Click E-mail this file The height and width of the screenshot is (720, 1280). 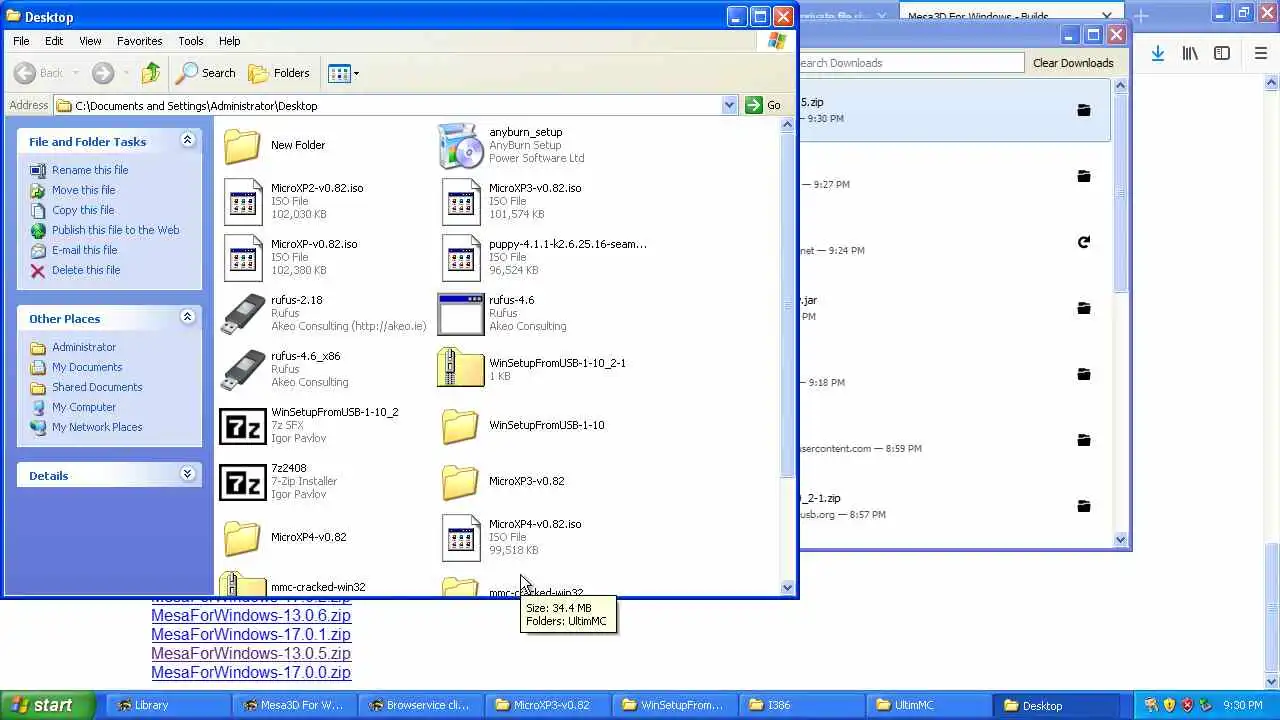[84, 250]
